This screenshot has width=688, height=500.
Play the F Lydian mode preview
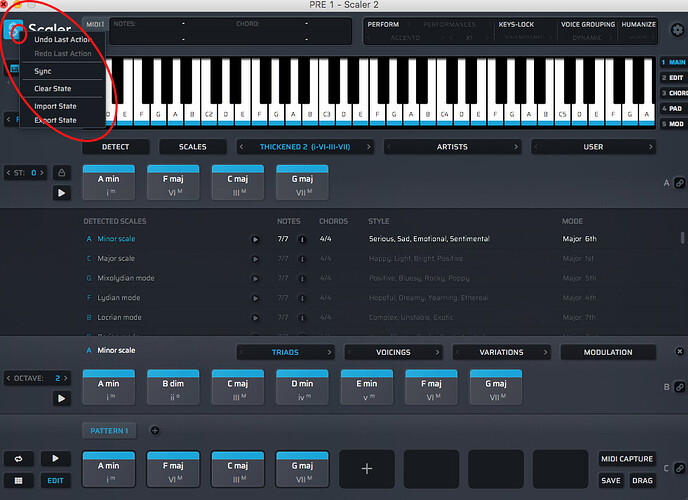(x=255, y=299)
